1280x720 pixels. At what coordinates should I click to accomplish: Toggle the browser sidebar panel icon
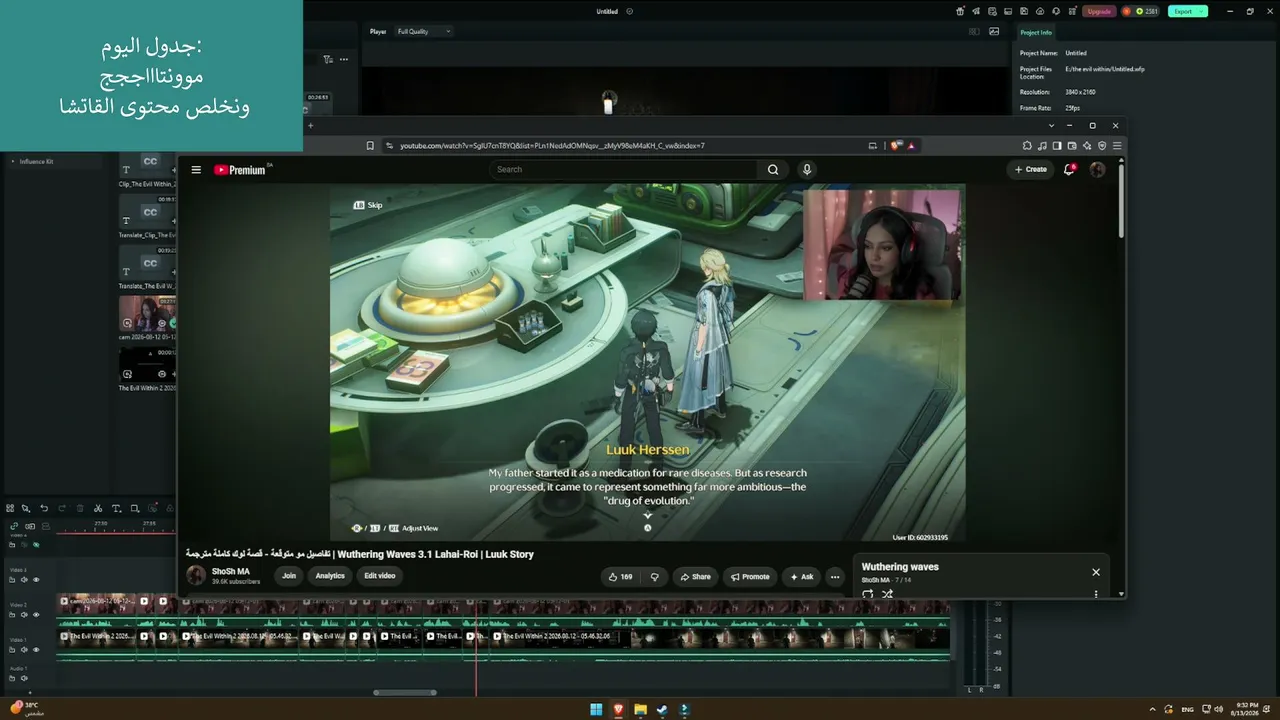click(1057, 146)
